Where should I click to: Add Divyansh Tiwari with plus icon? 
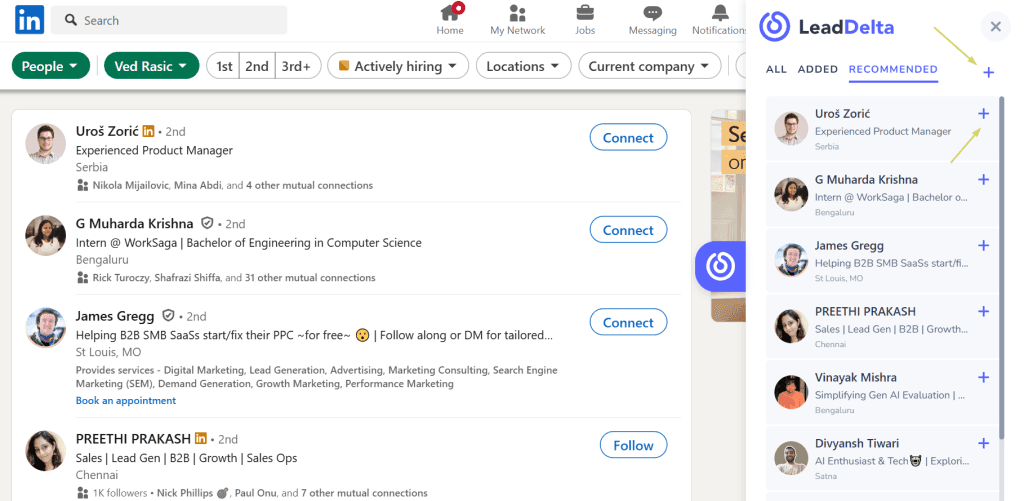pyautogui.click(x=983, y=444)
